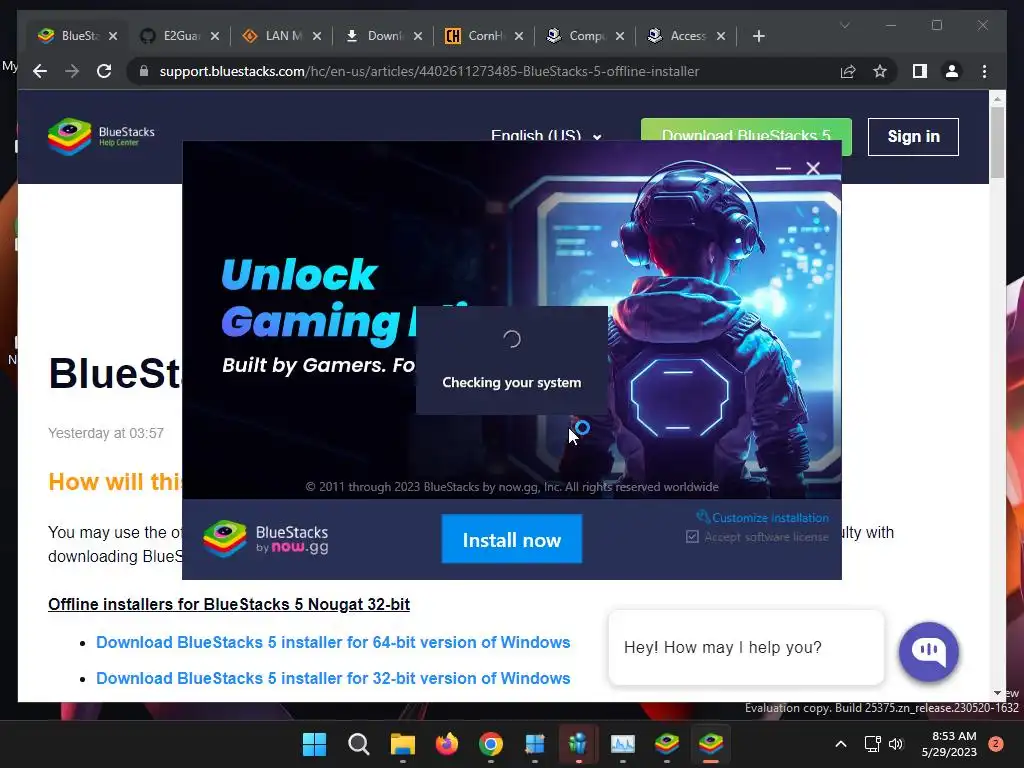This screenshot has width=1024, height=768.
Task: Open the clock showing 8:53 AM
Action: click(x=949, y=744)
